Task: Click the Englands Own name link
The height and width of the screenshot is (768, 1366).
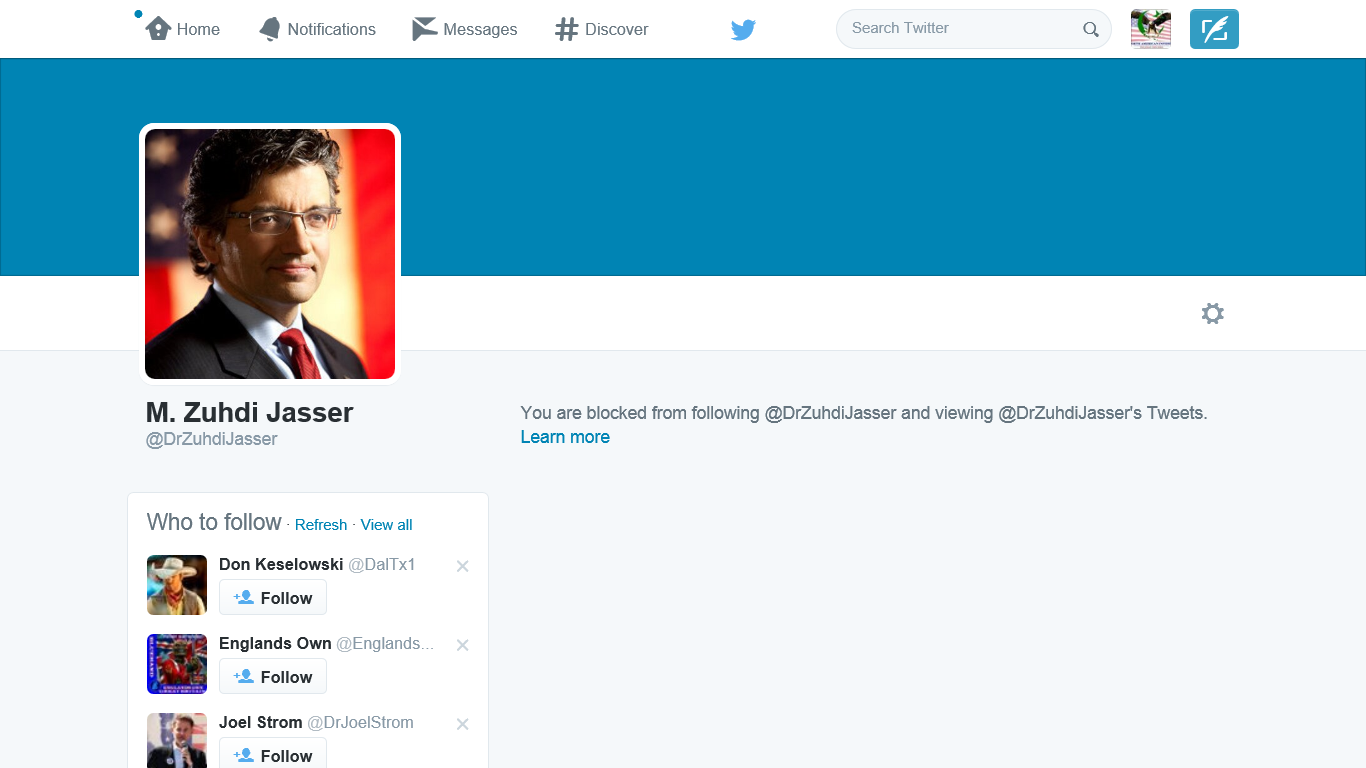Action: point(275,644)
